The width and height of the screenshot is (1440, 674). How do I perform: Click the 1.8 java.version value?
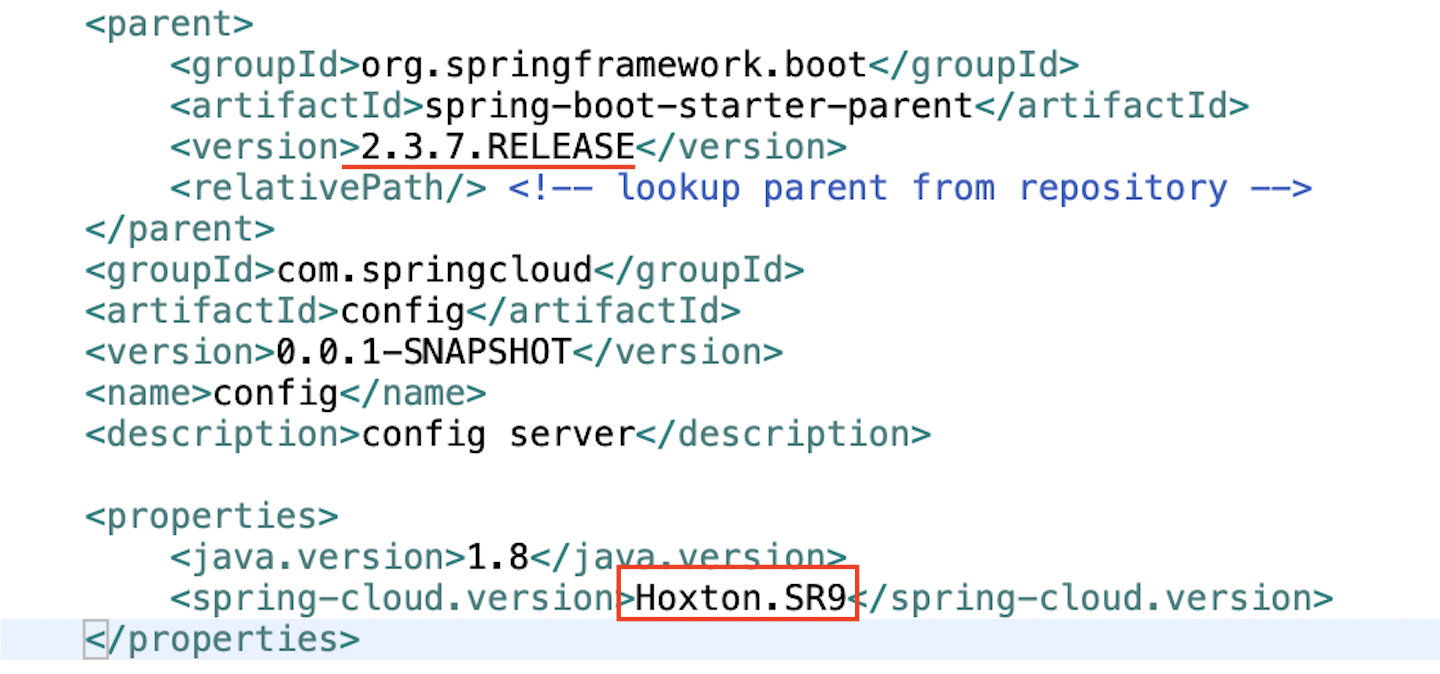coord(498,557)
